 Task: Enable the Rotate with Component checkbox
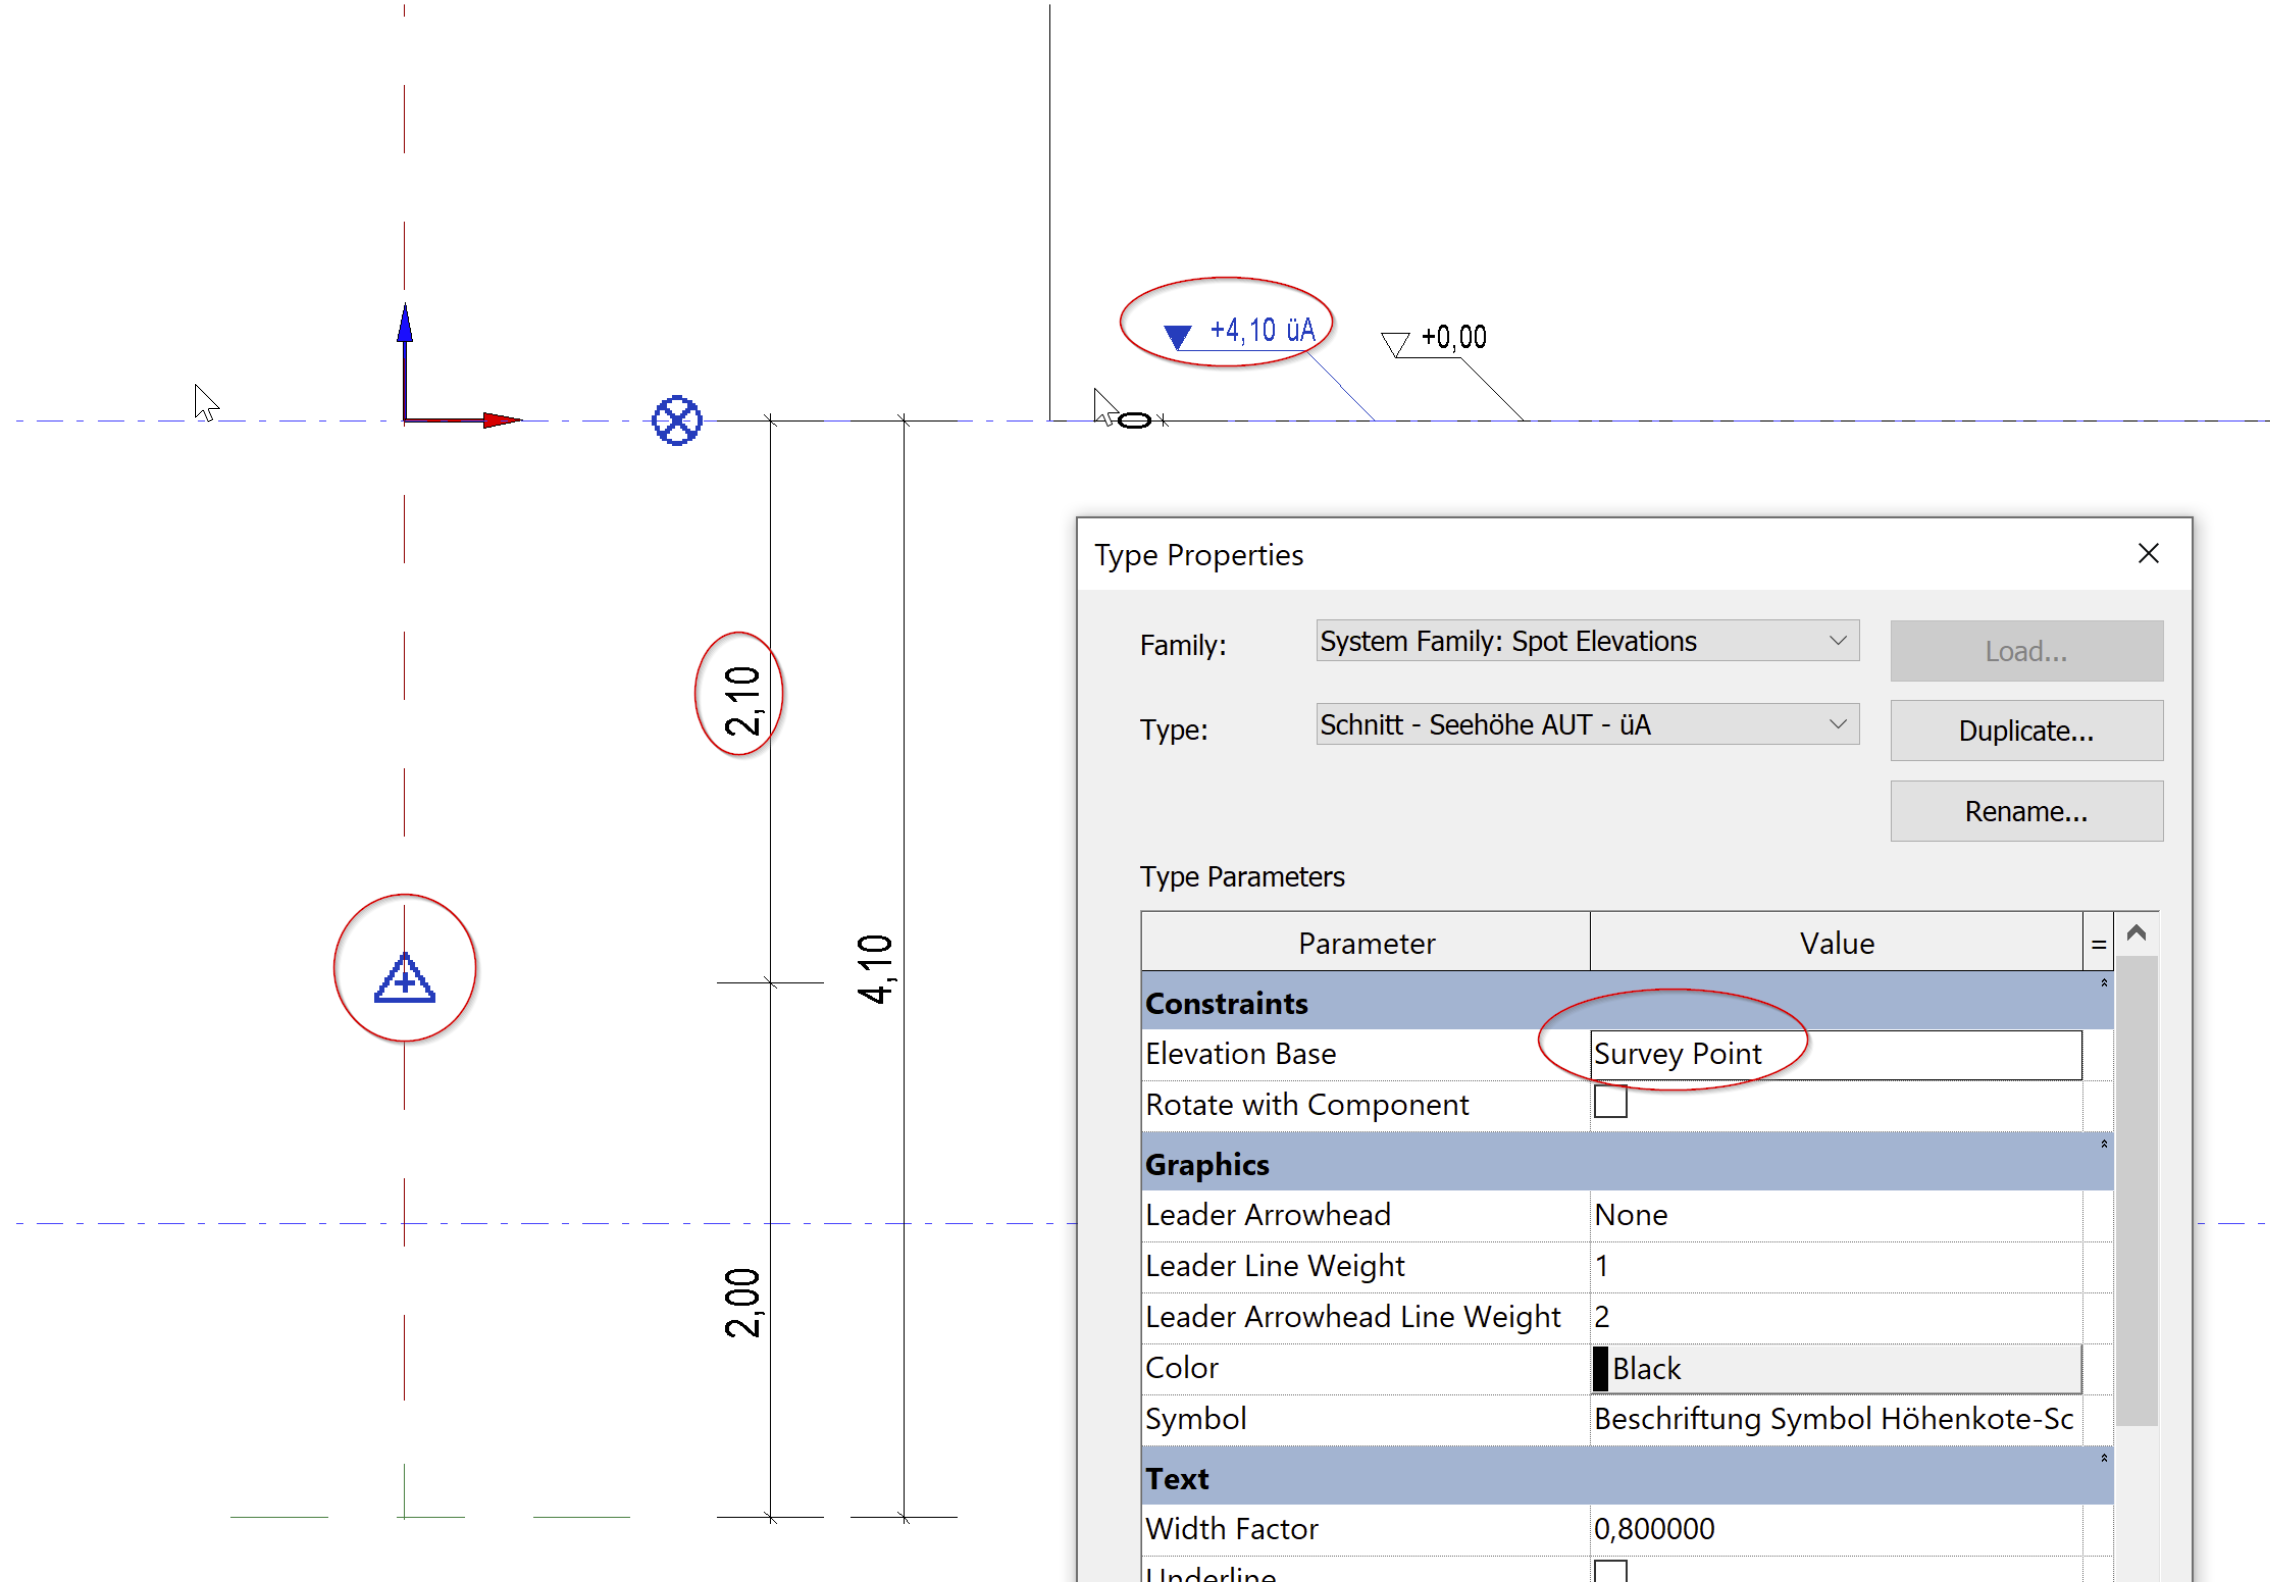[1612, 1103]
